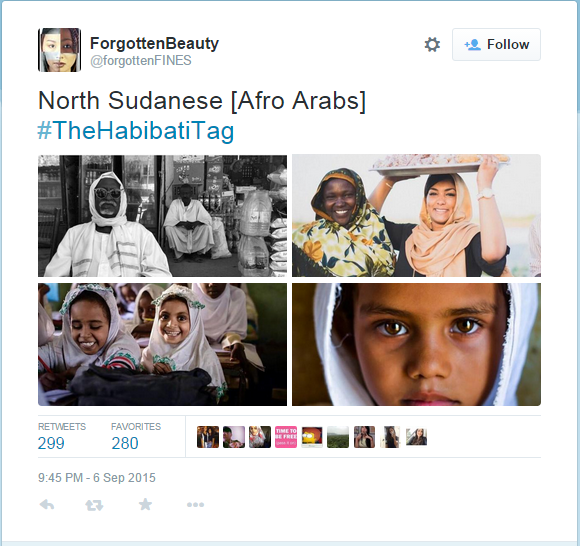
Task: Open the pink 'Time to be free' avatar
Action: coord(286,437)
